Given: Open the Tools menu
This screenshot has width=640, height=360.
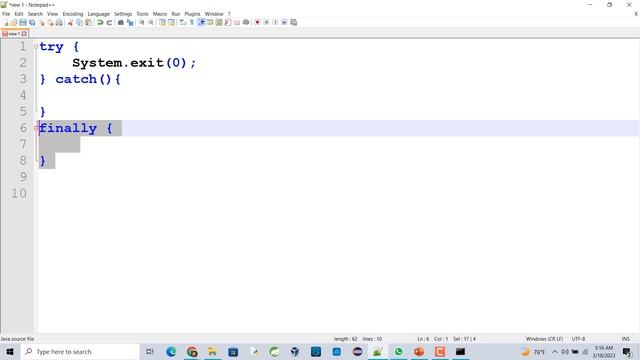Looking at the screenshot, I should click(x=142, y=14).
